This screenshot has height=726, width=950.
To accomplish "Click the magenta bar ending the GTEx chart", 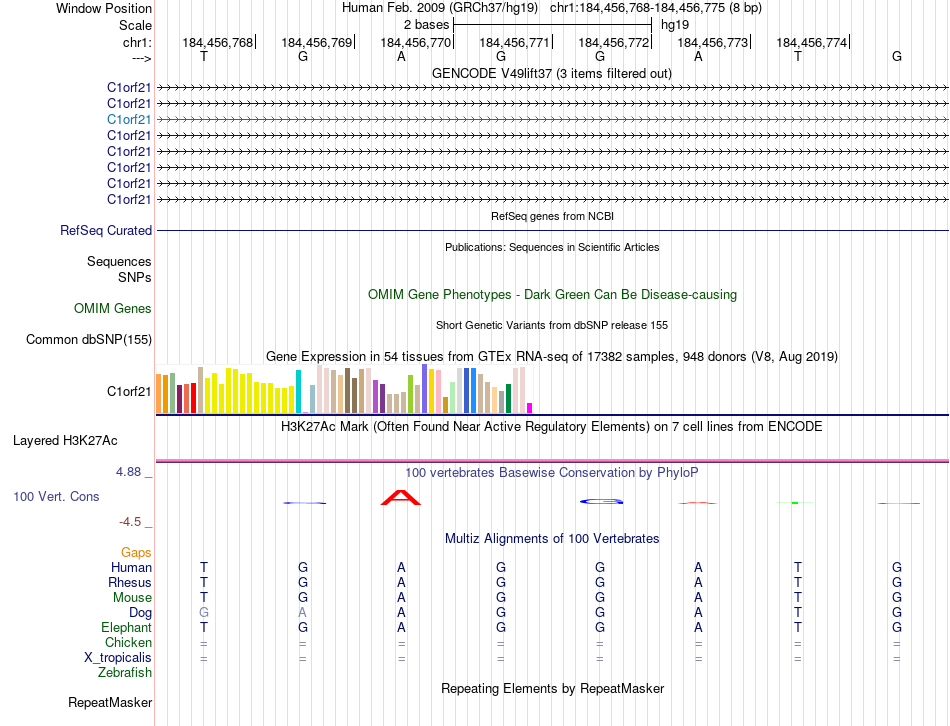I will point(530,407).
